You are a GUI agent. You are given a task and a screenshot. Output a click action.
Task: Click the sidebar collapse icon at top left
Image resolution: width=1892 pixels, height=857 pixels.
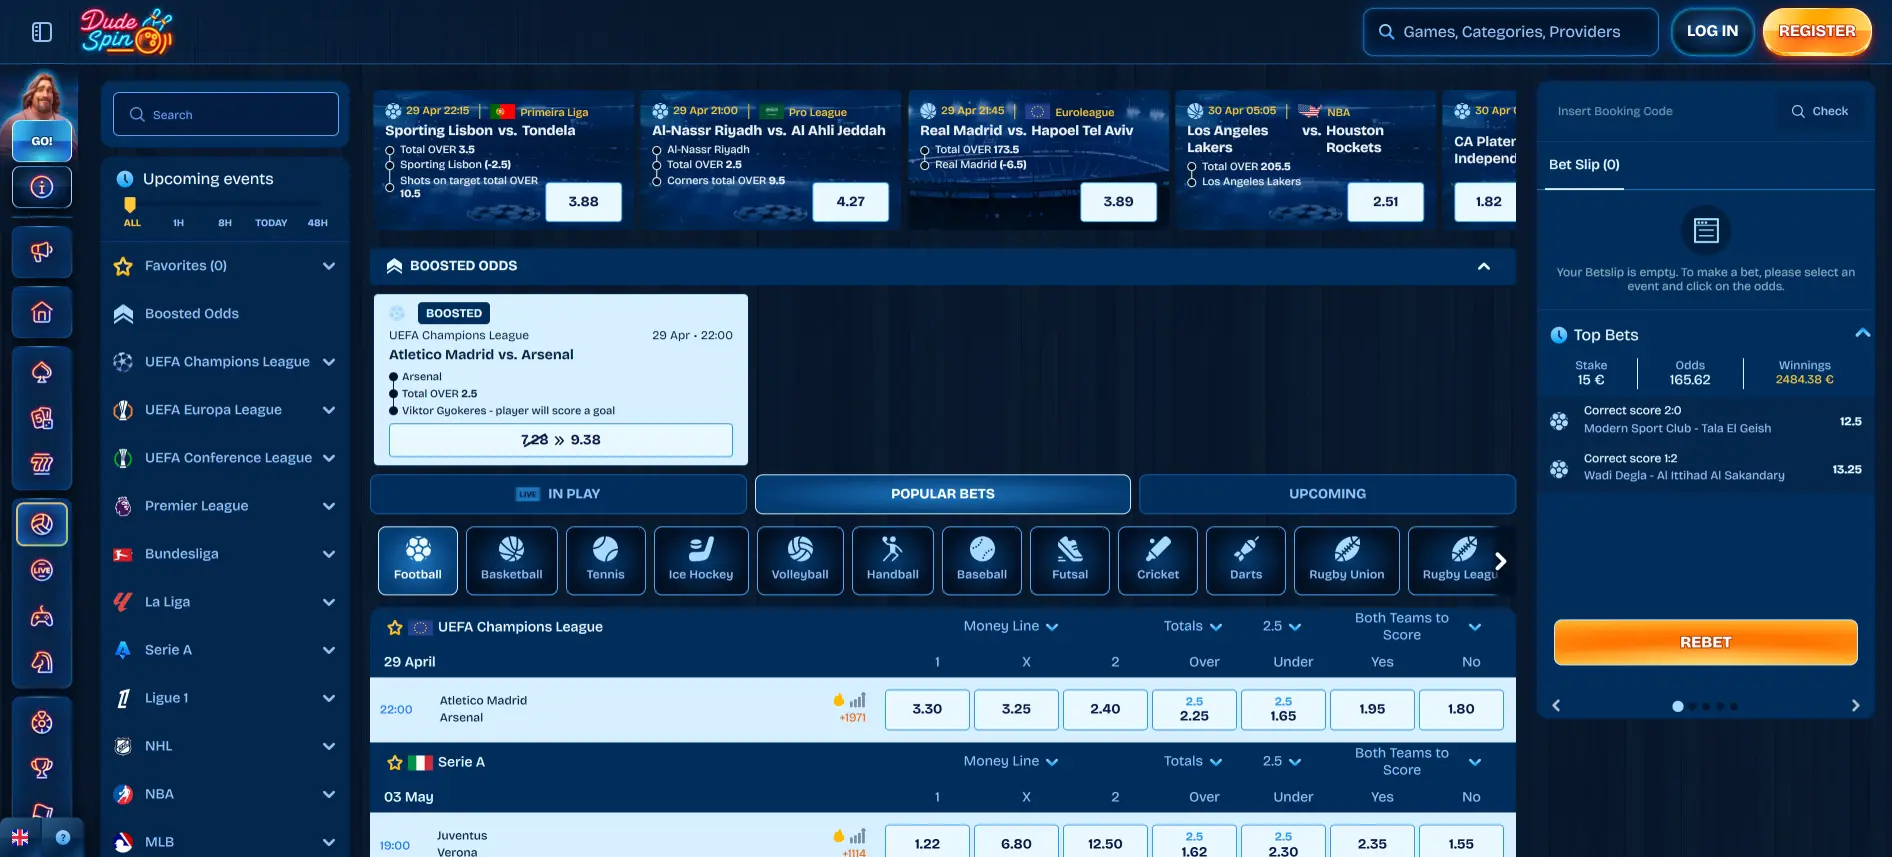tap(42, 32)
